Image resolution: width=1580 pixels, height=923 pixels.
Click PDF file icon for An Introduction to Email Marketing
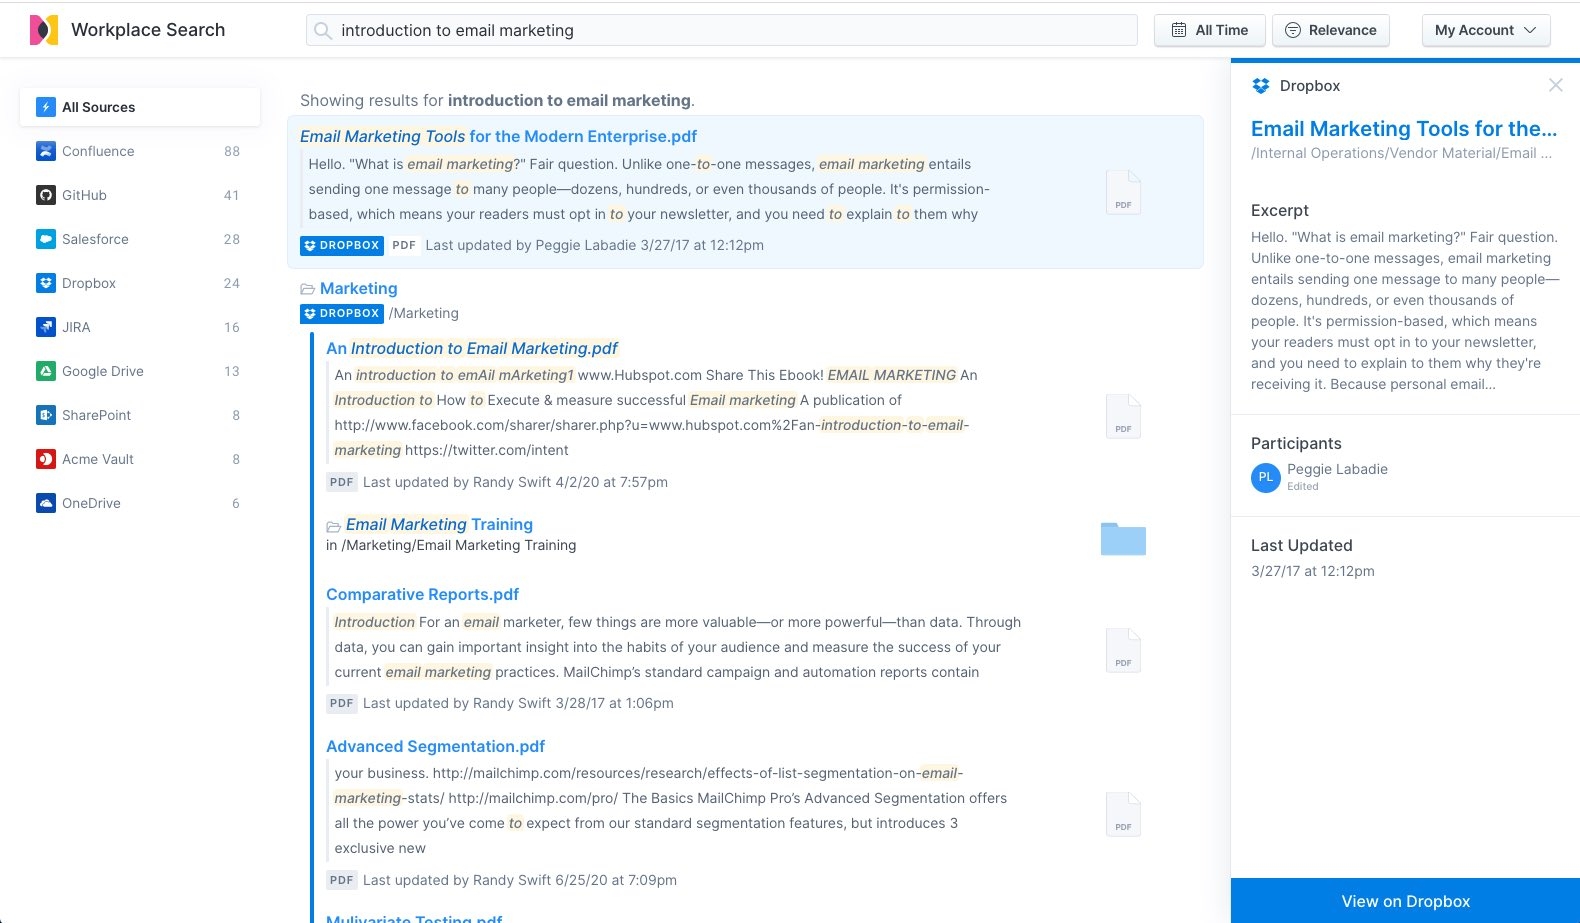(x=1123, y=415)
